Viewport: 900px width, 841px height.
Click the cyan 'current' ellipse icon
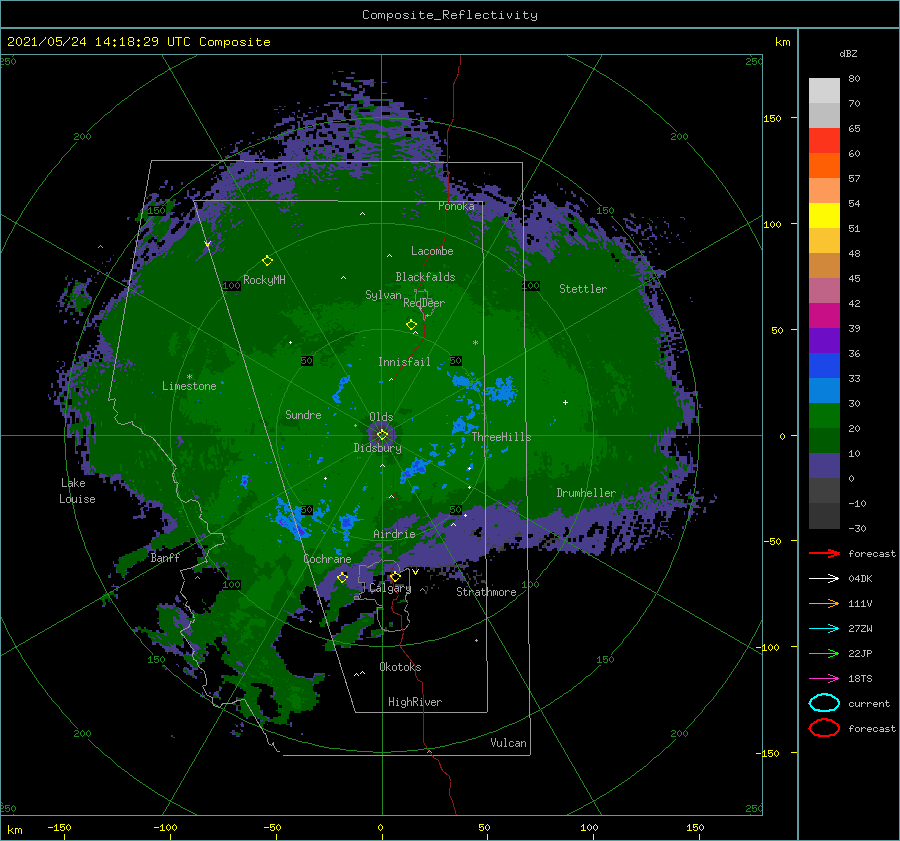pos(824,703)
